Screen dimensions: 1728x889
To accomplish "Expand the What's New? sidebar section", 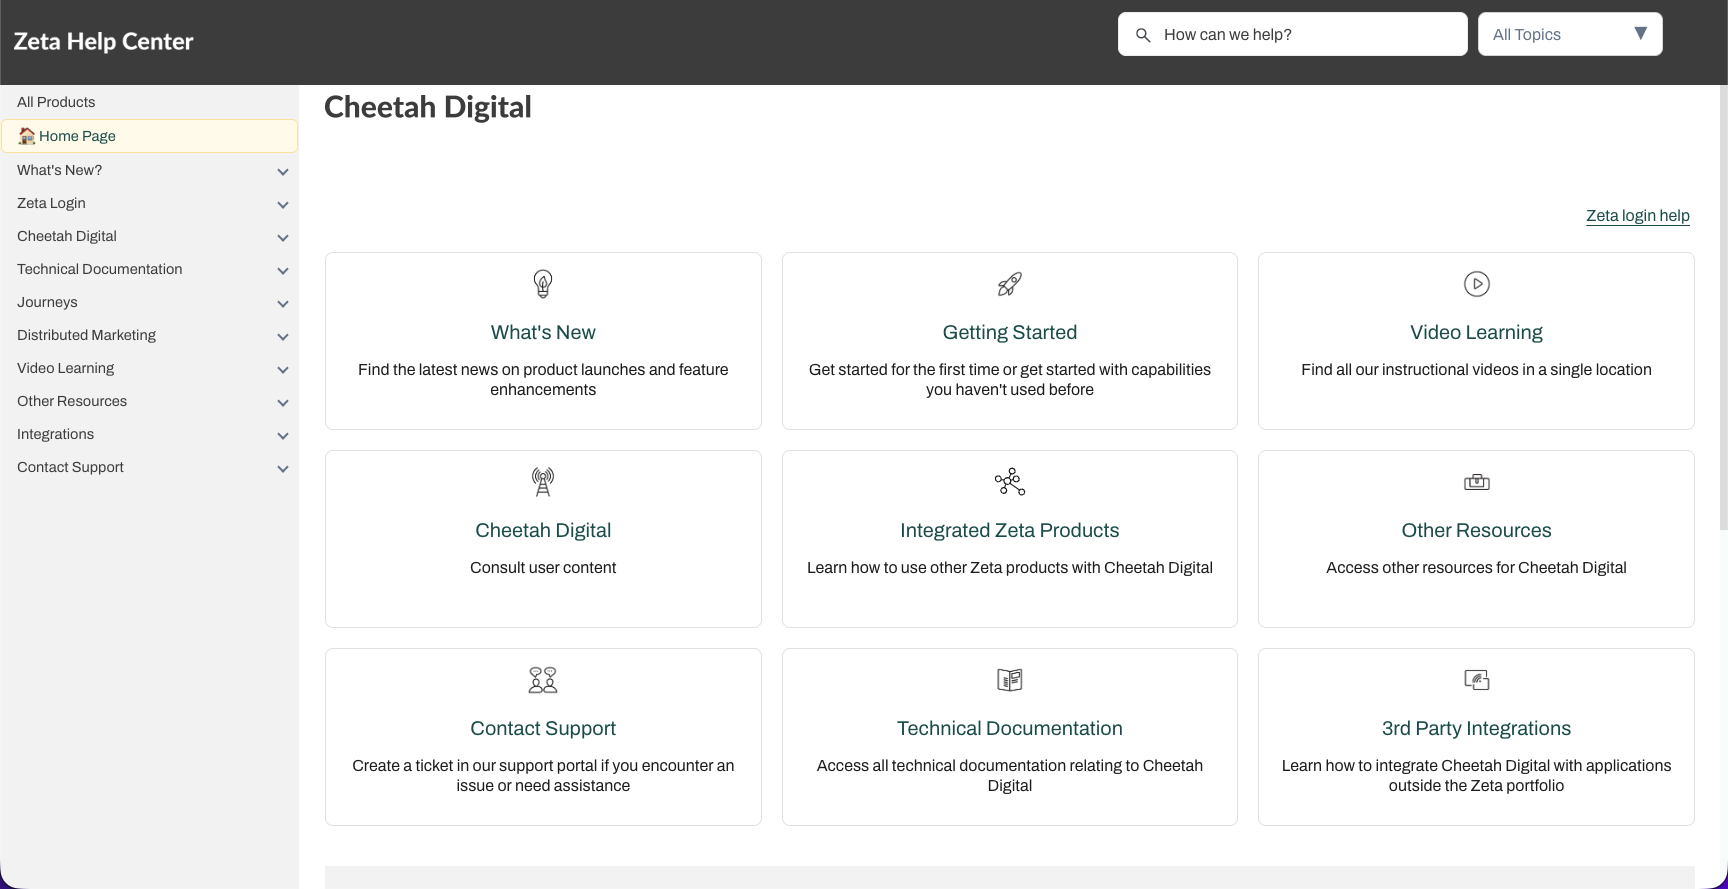I will pos(283,172).
